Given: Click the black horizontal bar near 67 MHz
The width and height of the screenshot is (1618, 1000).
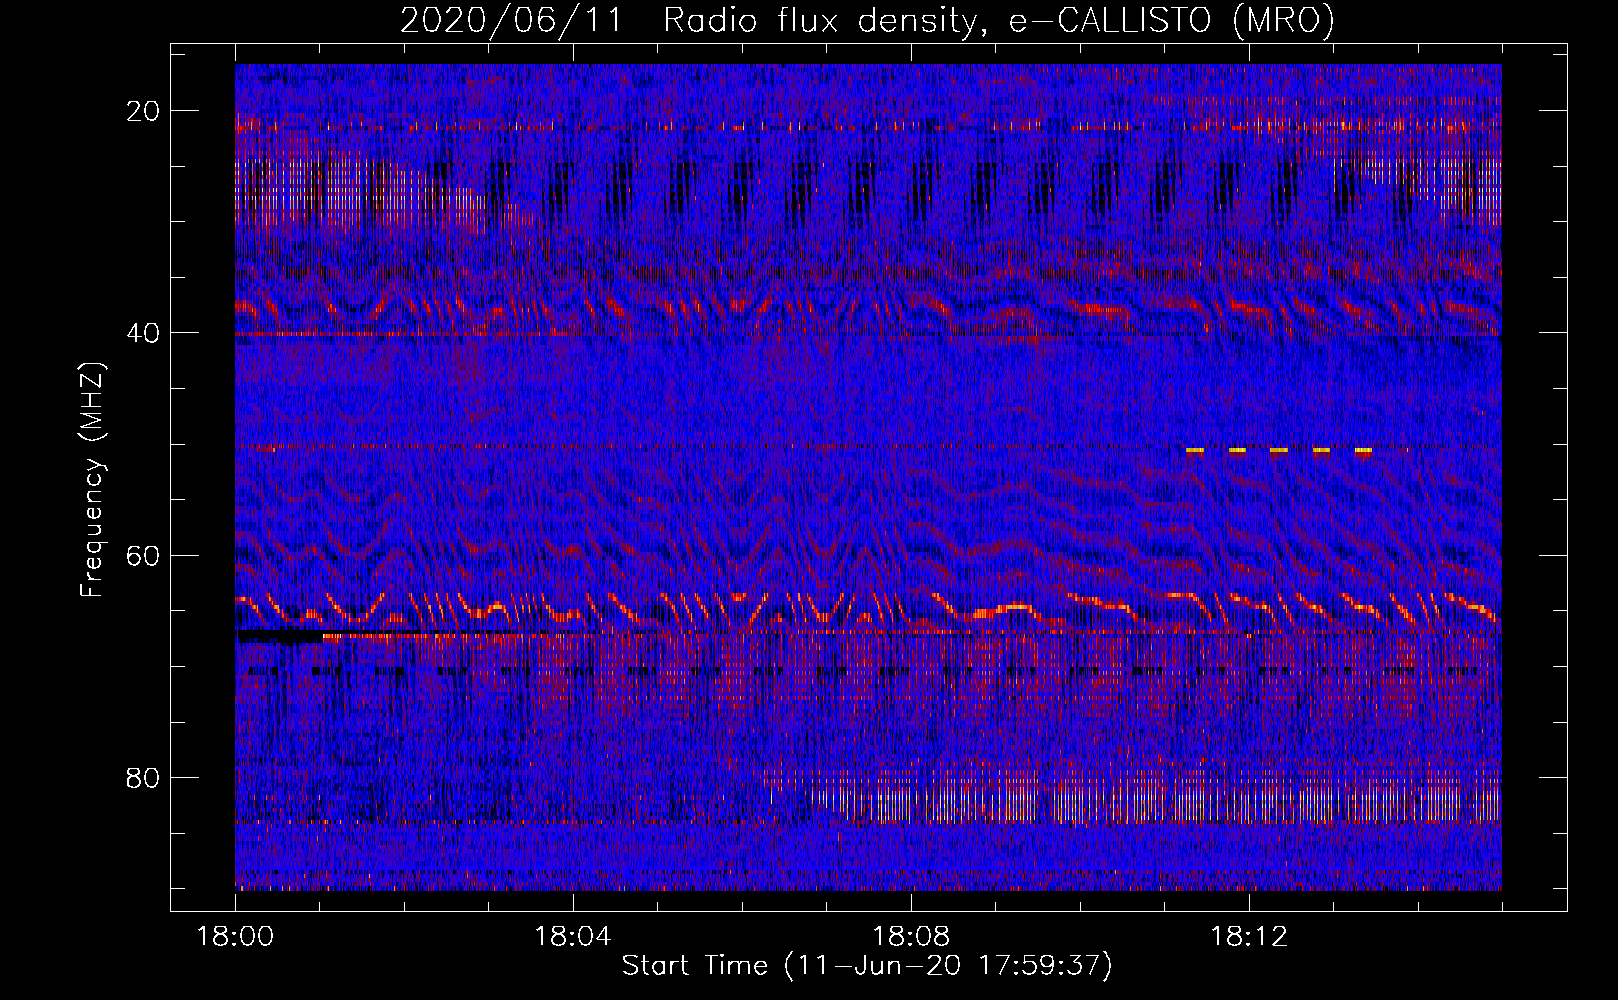Looking at the screenshot, I should coord(280,636).
